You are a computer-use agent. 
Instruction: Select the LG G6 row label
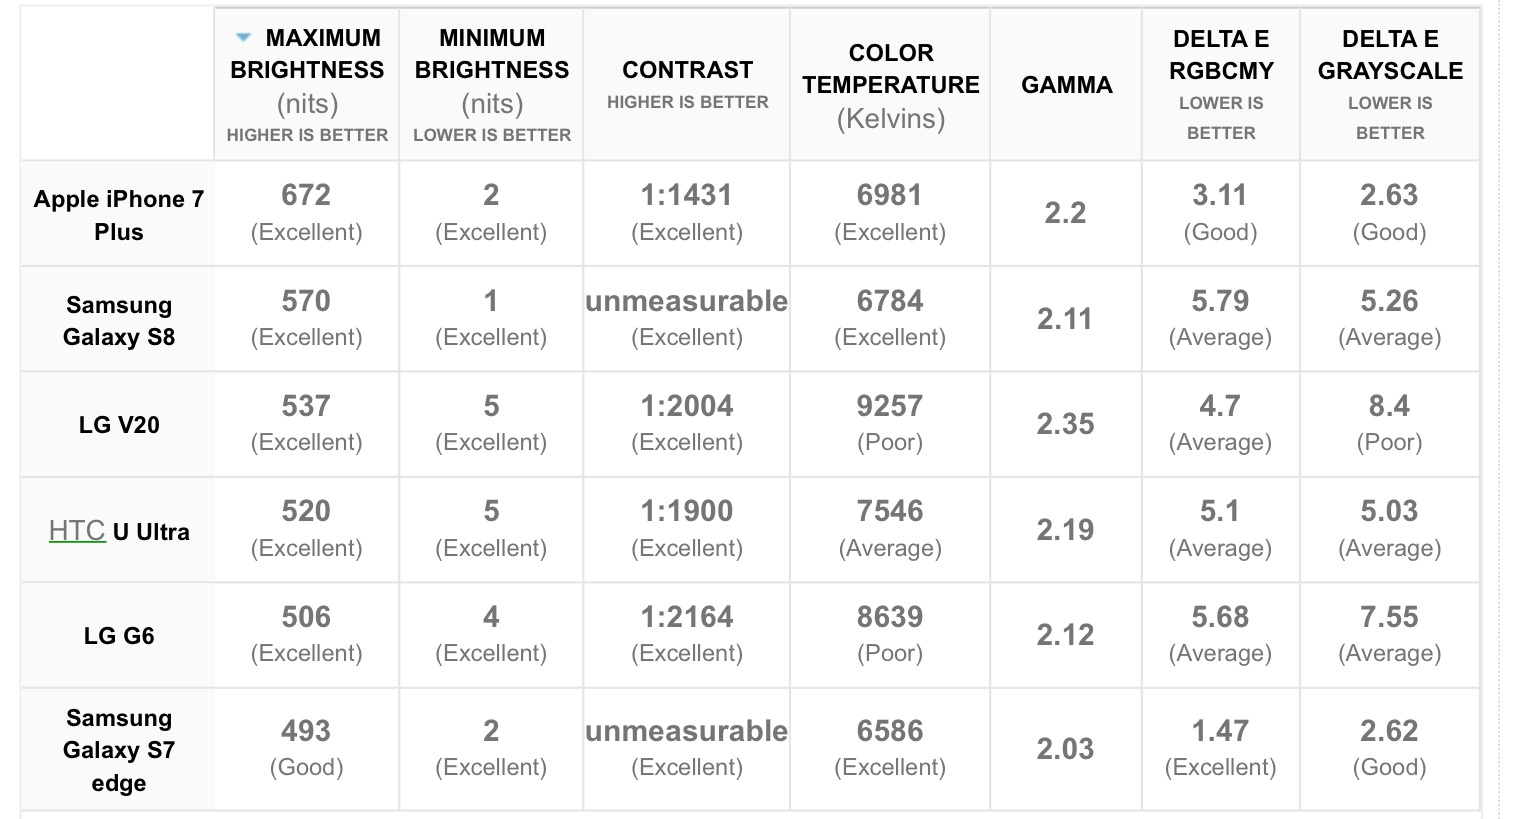(119, 636)
